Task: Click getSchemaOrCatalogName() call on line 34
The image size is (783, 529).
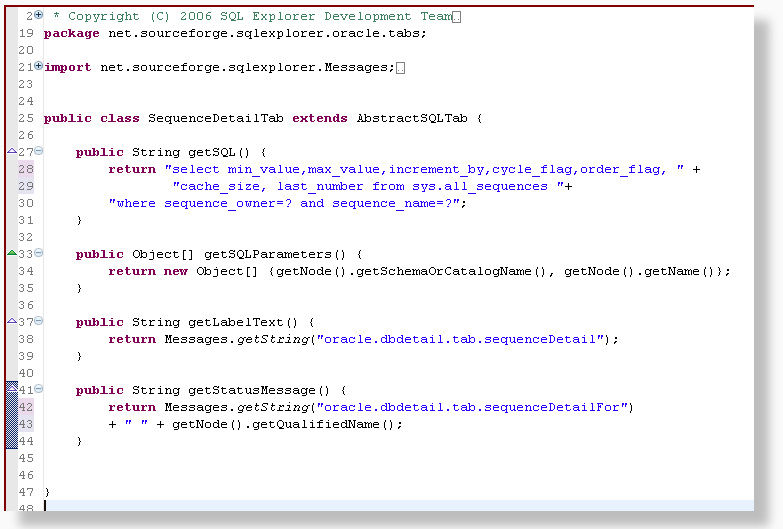Action: (x=451, y=271)
